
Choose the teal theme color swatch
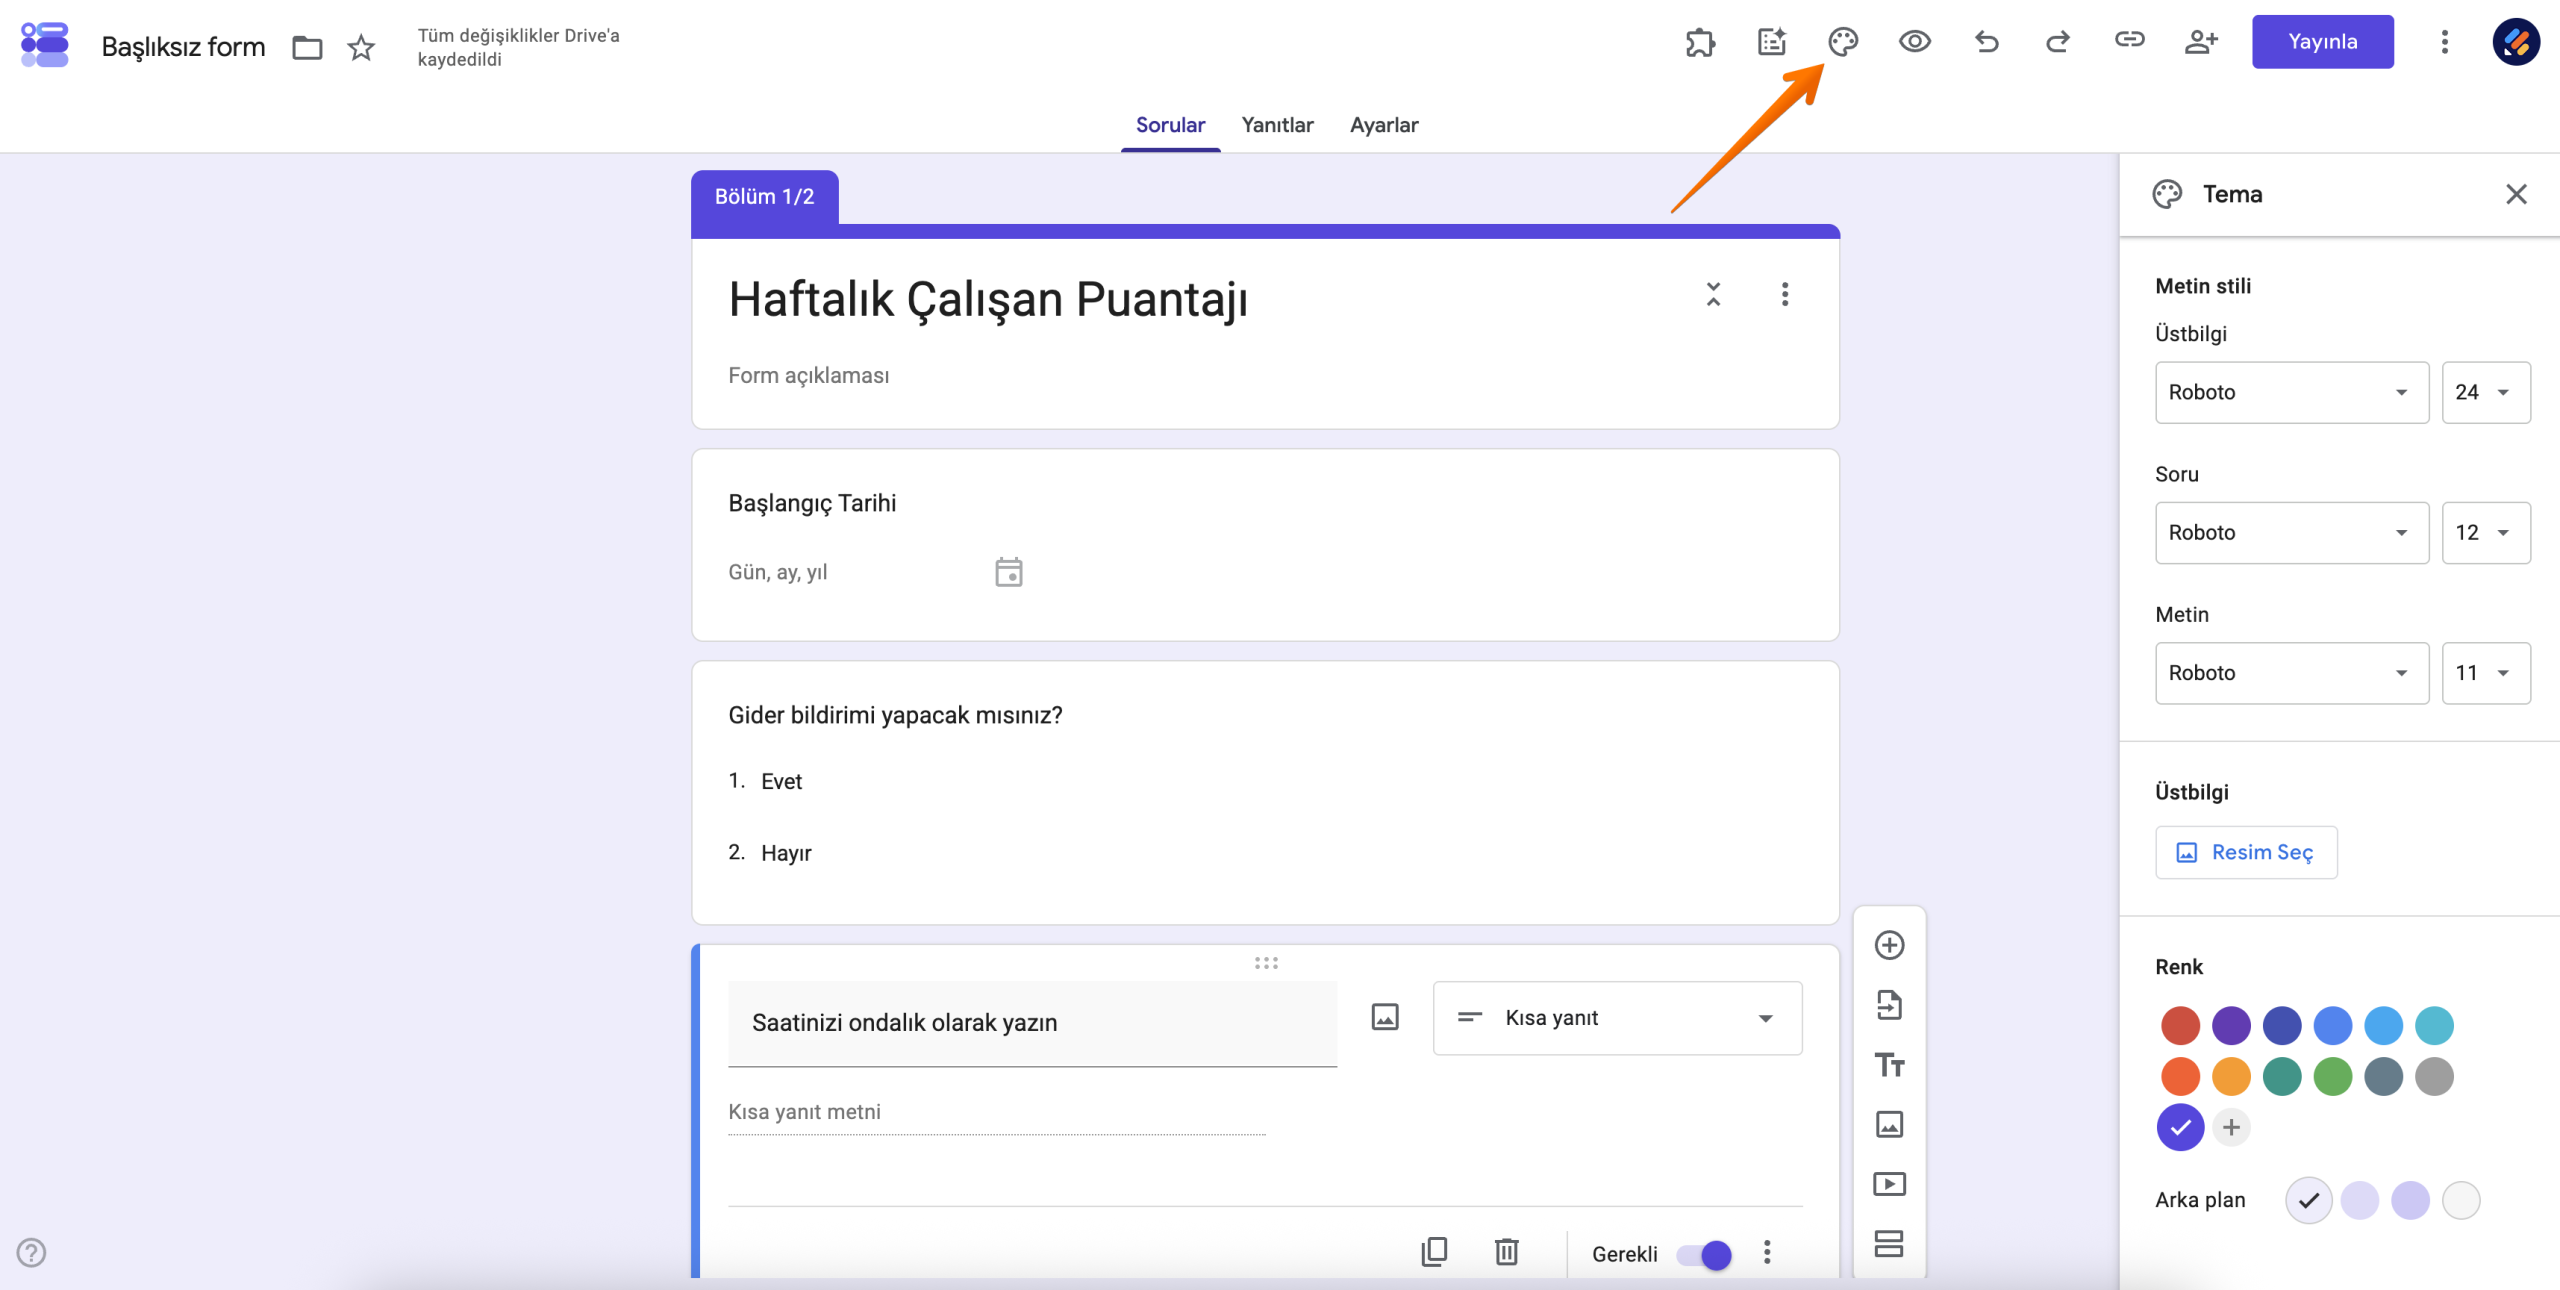pos(2282,1077)
